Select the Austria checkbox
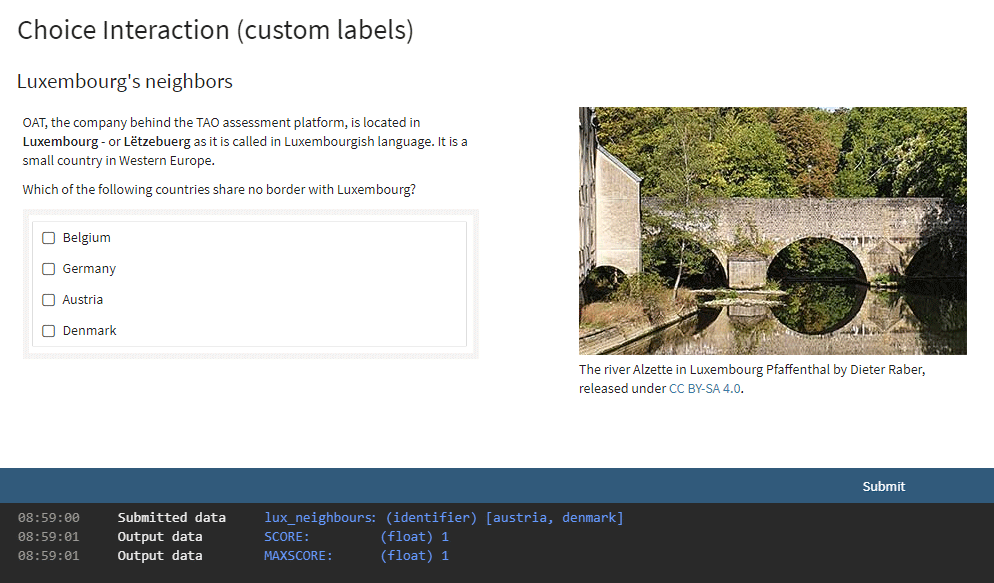994x583 pixels. coord(48,300)
